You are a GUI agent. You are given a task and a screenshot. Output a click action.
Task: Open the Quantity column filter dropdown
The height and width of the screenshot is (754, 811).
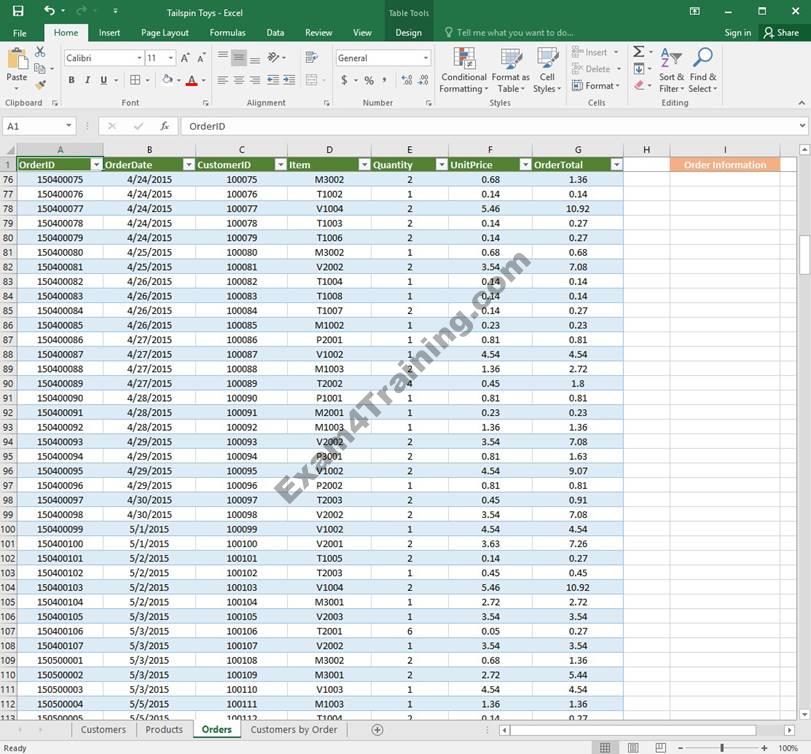[x=441, y=165]
